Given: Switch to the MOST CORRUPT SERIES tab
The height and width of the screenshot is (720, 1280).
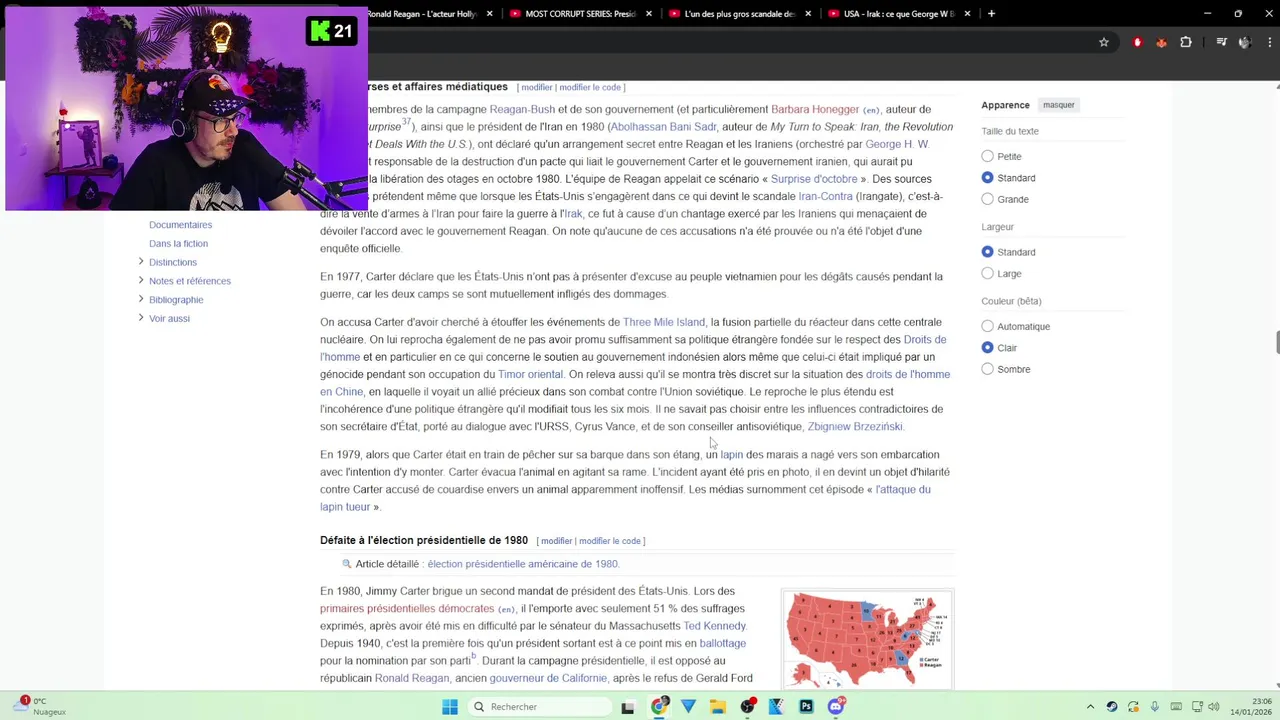Looking at the screenshot, I should 580,13.
